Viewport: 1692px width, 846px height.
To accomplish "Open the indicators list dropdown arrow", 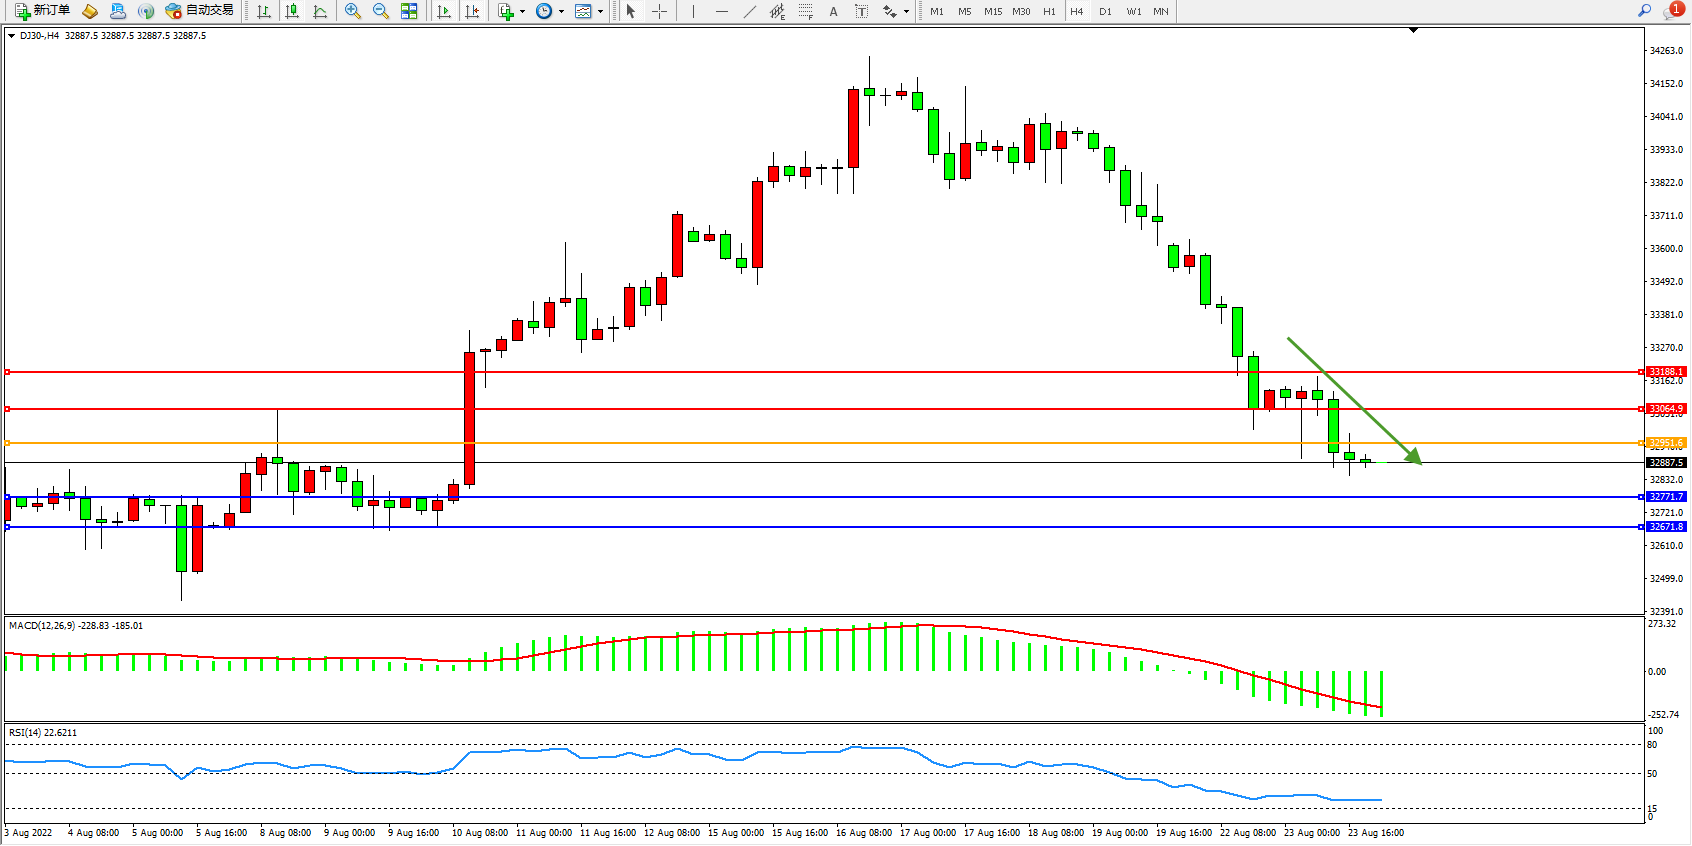I will [x=522, y=12].
